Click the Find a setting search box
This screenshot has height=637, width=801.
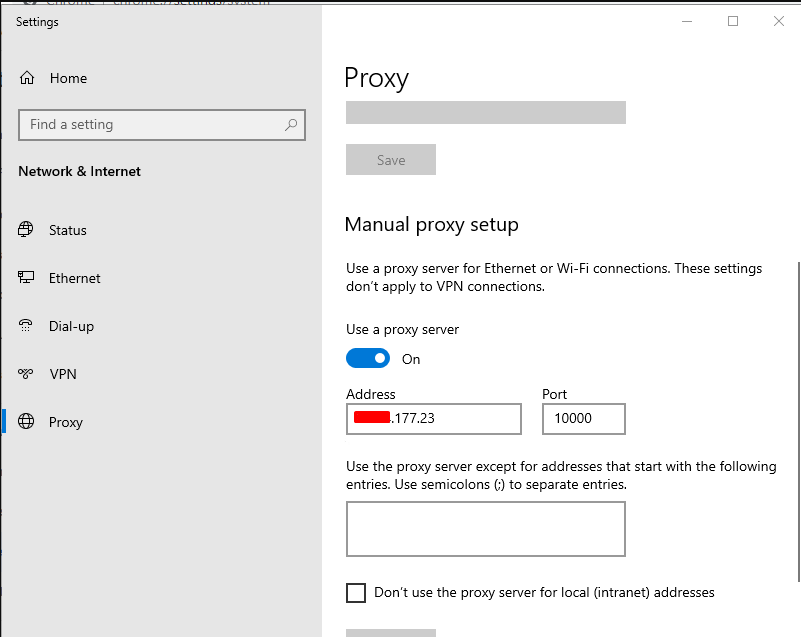click(x=162, y=125)
